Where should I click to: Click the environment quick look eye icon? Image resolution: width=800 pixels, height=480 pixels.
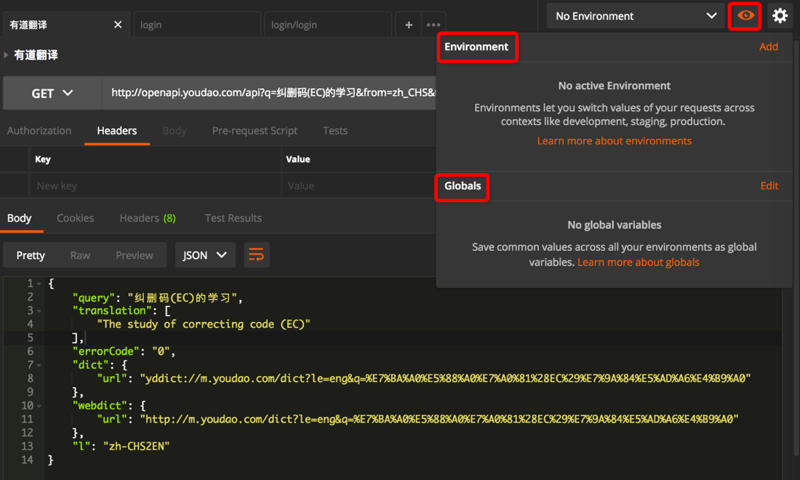745,16
